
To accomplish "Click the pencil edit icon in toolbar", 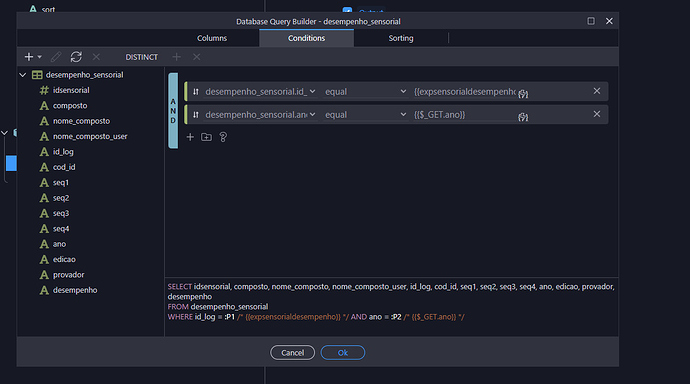I will click(x=56, y=57).
